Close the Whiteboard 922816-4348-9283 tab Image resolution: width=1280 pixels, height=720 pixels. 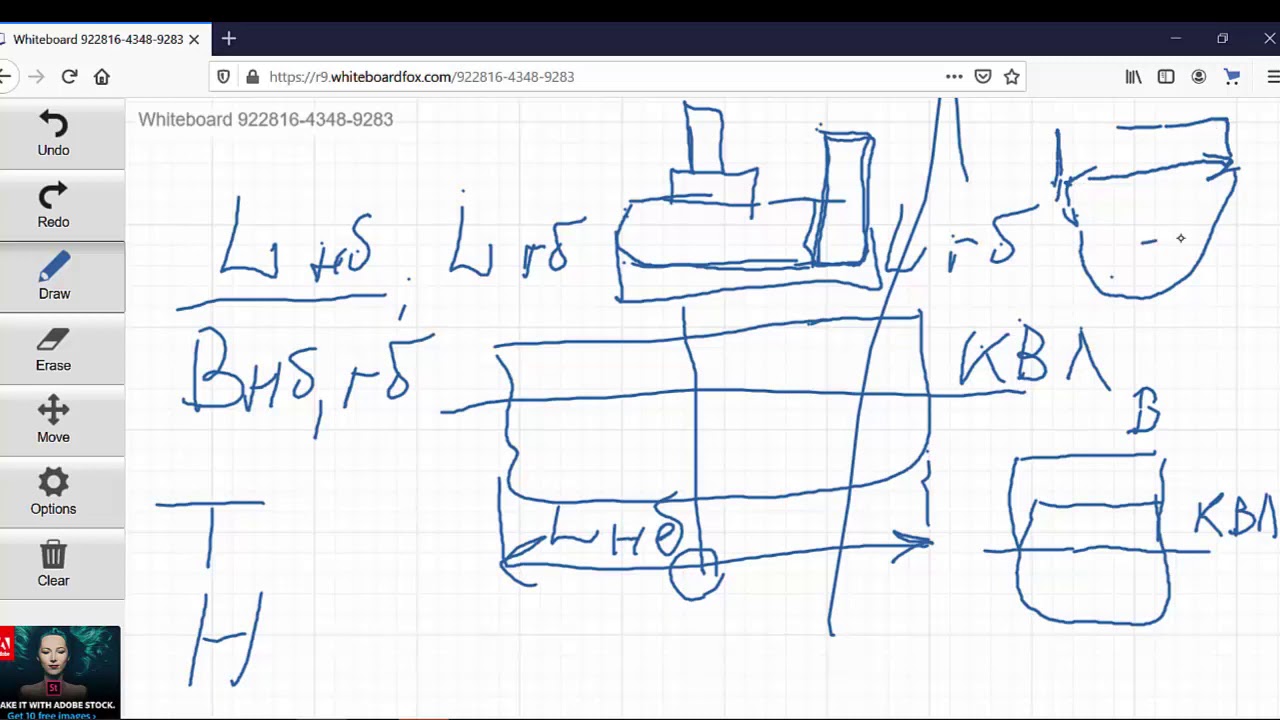click(194, 39)
